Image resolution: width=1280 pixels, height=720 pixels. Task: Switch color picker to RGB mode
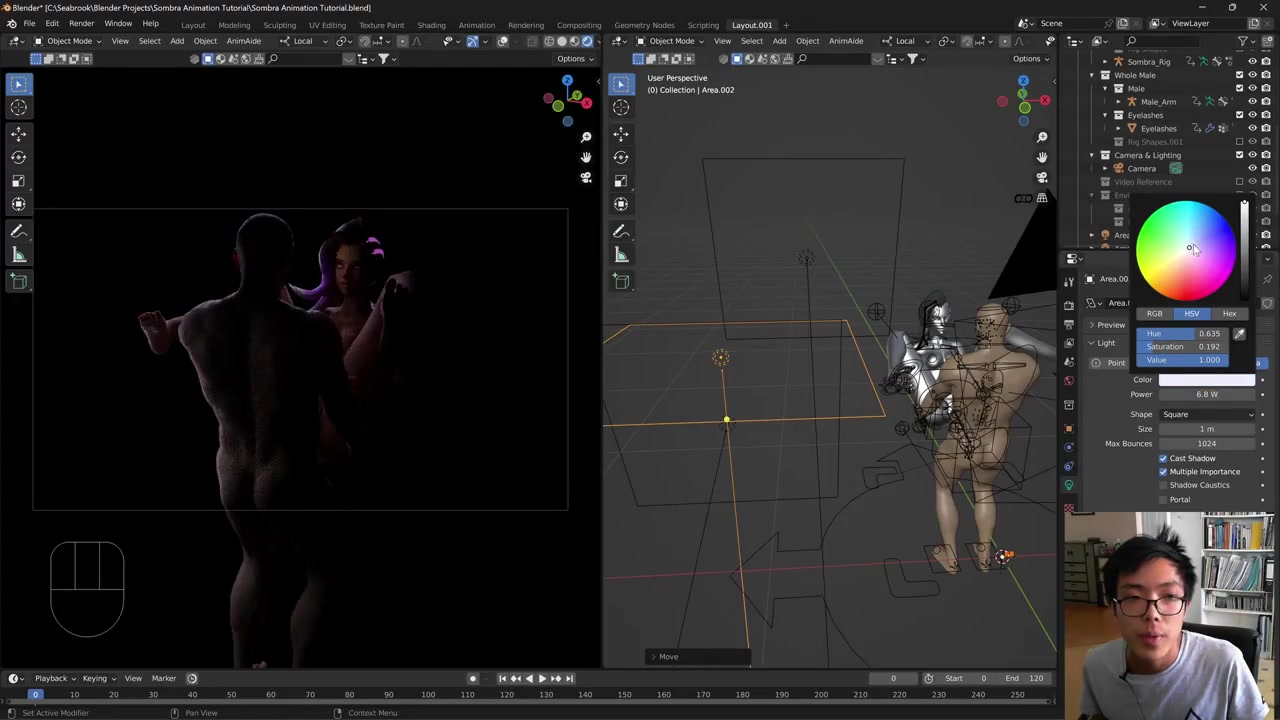[1154, 314]
